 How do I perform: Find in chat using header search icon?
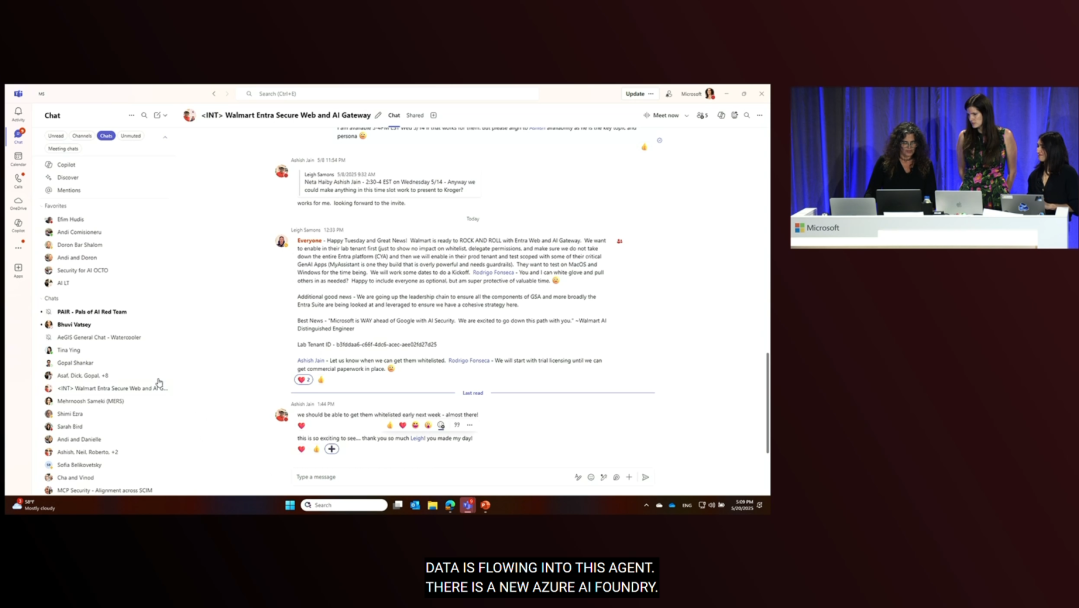click(x=747, y=116)
